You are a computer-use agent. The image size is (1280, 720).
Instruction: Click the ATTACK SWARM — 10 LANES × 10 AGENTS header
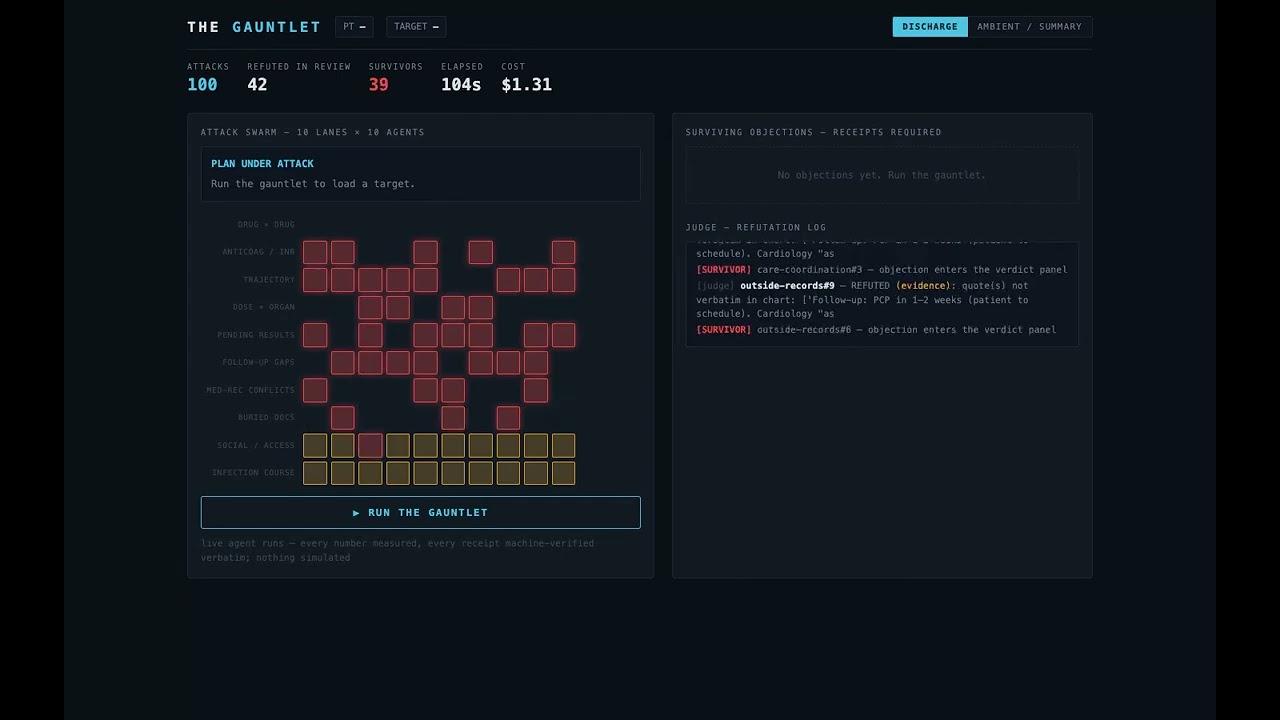tap(312, 132)
